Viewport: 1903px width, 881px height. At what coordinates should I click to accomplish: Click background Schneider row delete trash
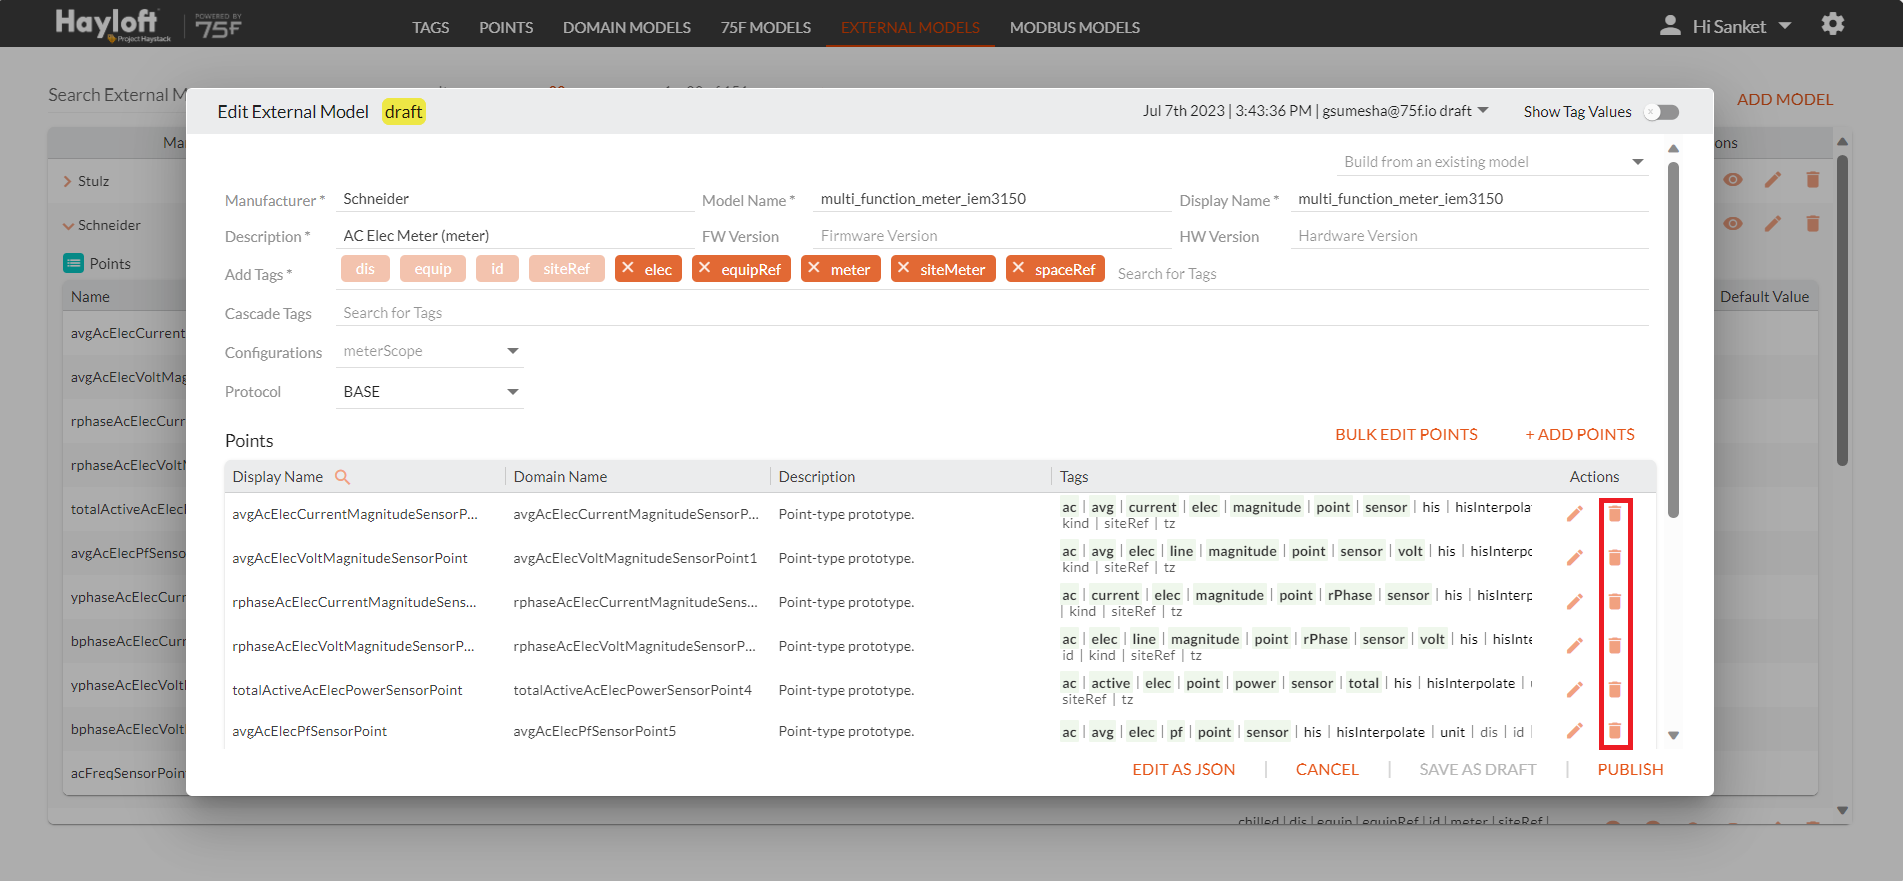(x=1812, y=224)
